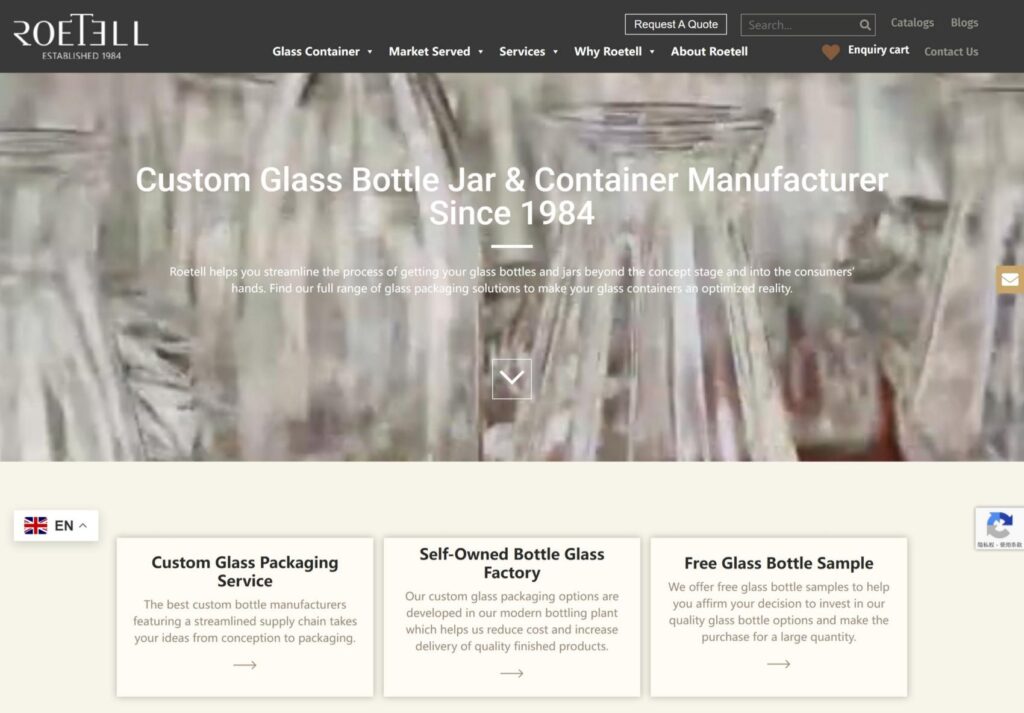The height and width of the screenshot is (713, 1024).
Task: Click the search magnifier icon
Action: 865,25
